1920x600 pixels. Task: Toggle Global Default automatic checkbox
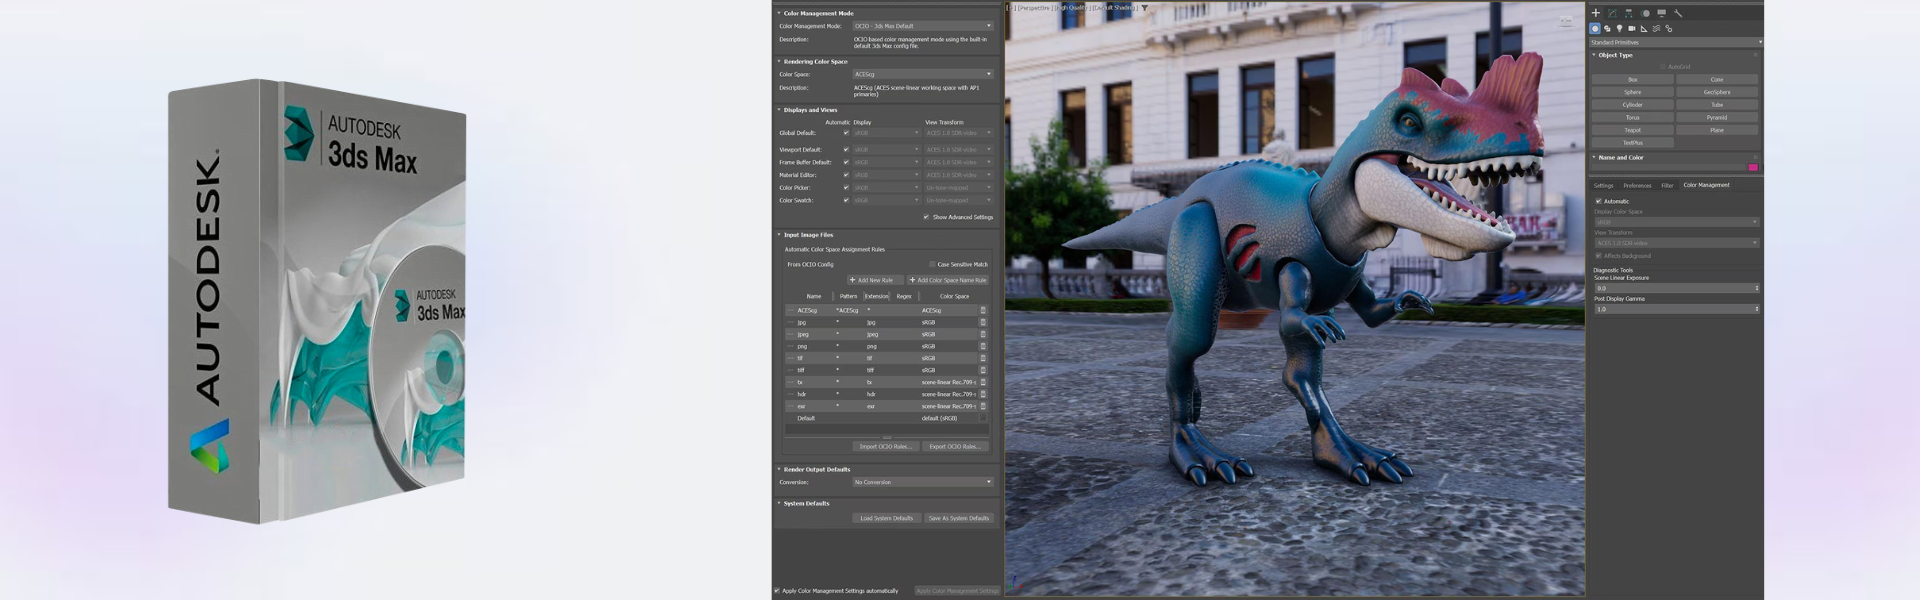[x=846, y=133]
